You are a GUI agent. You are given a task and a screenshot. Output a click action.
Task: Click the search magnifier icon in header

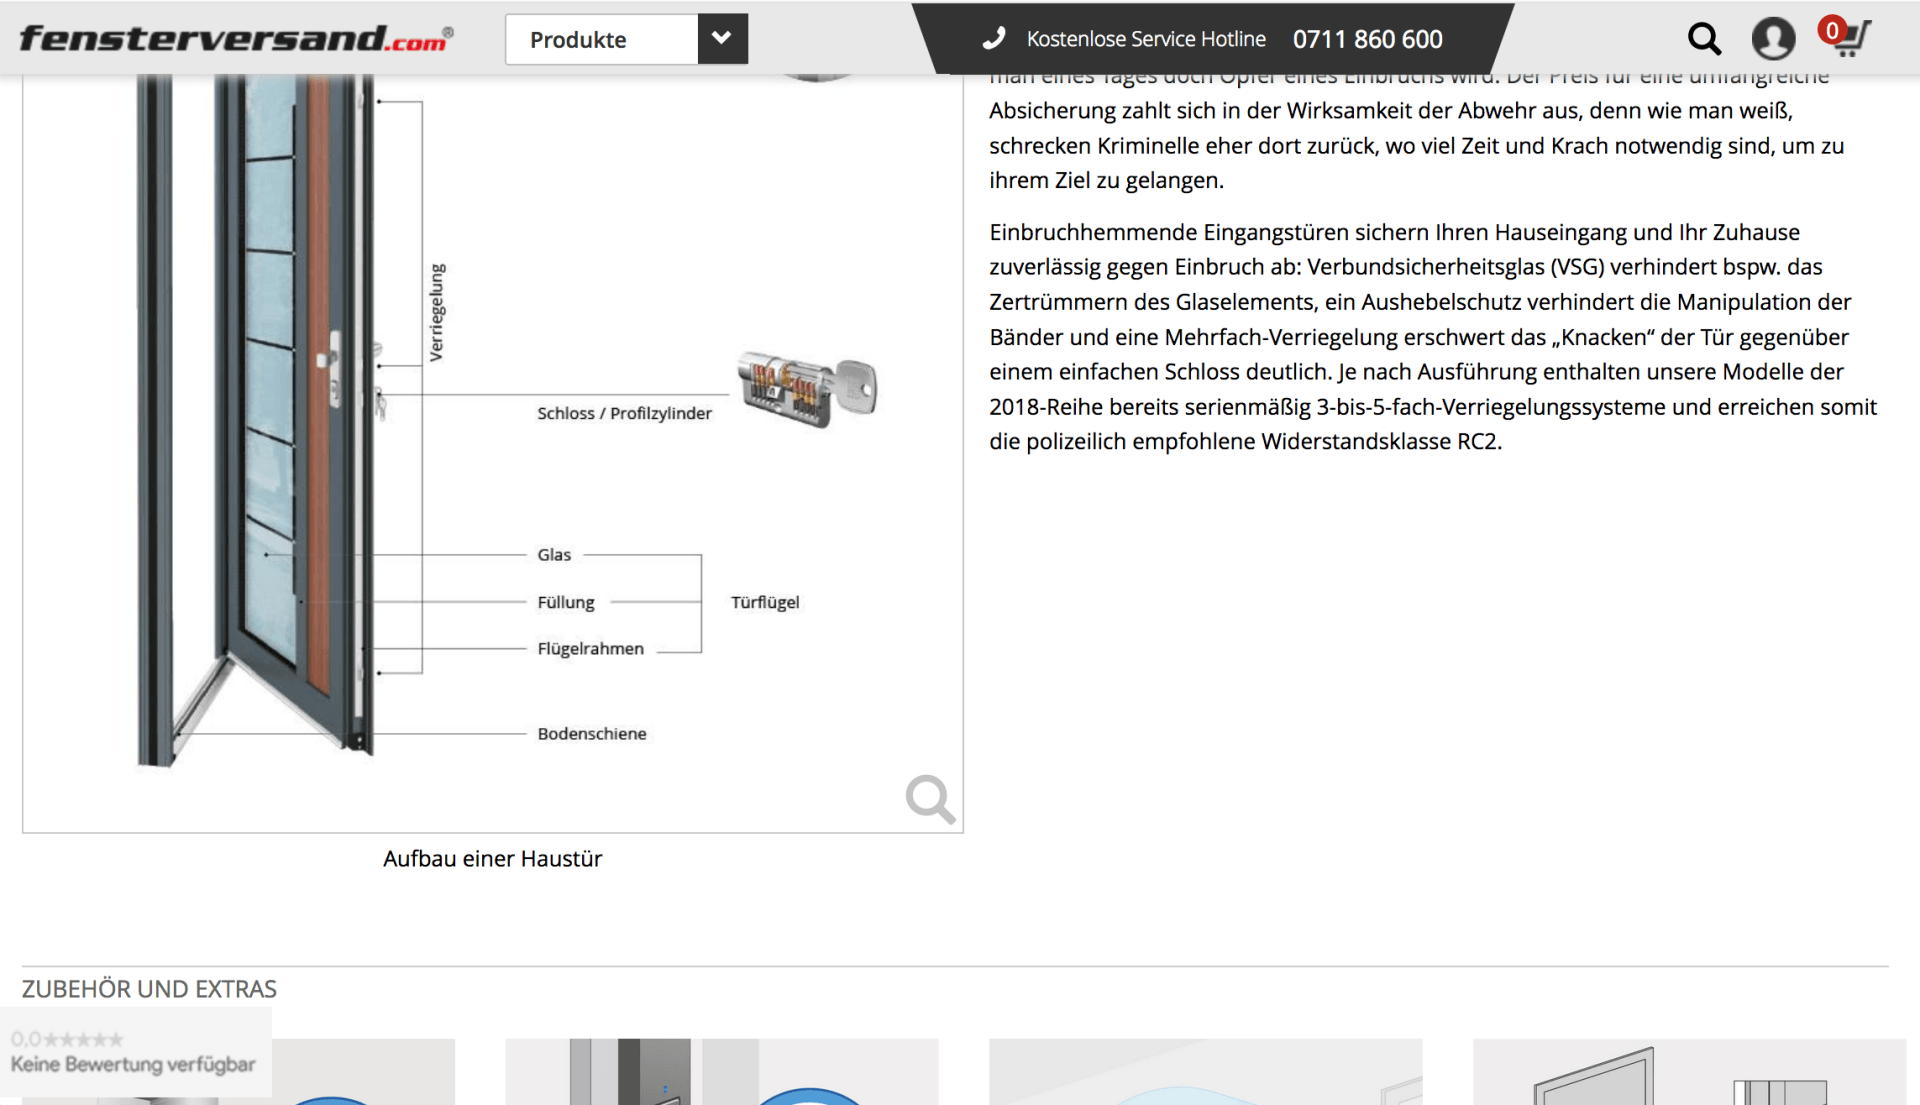pos(1704,39)
